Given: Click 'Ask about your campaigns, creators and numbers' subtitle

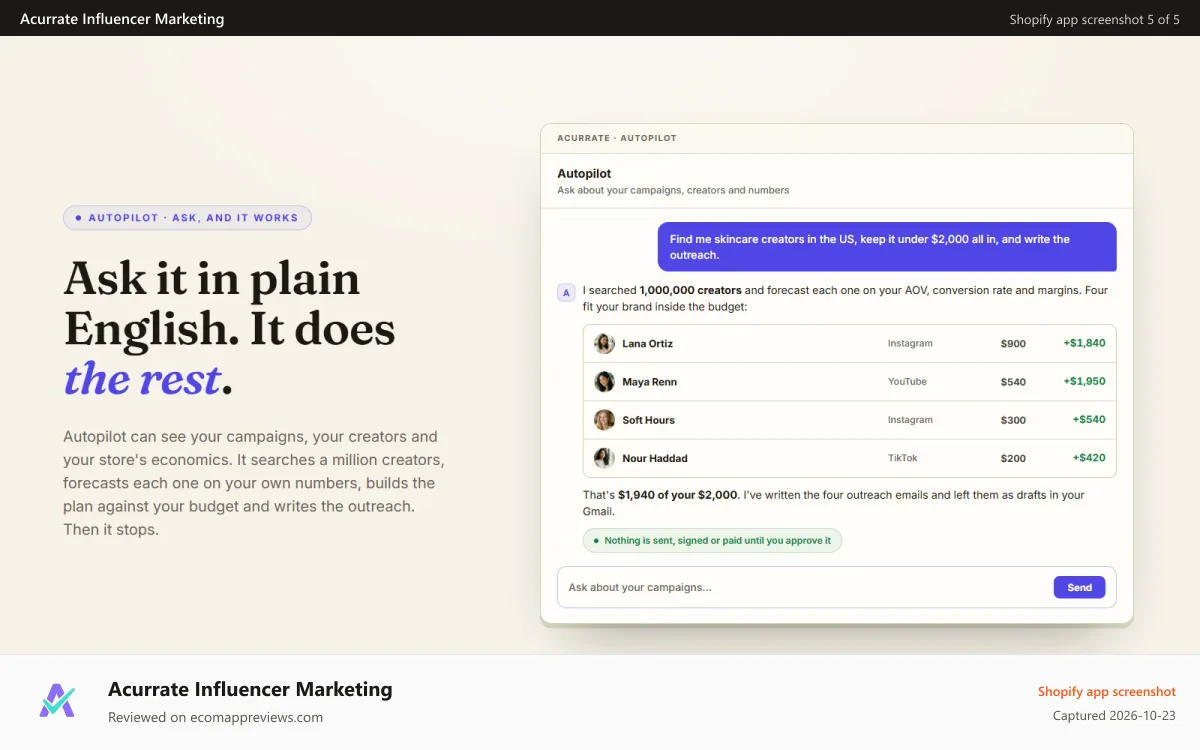Looking at the screenshot, I should pos(673,190).
